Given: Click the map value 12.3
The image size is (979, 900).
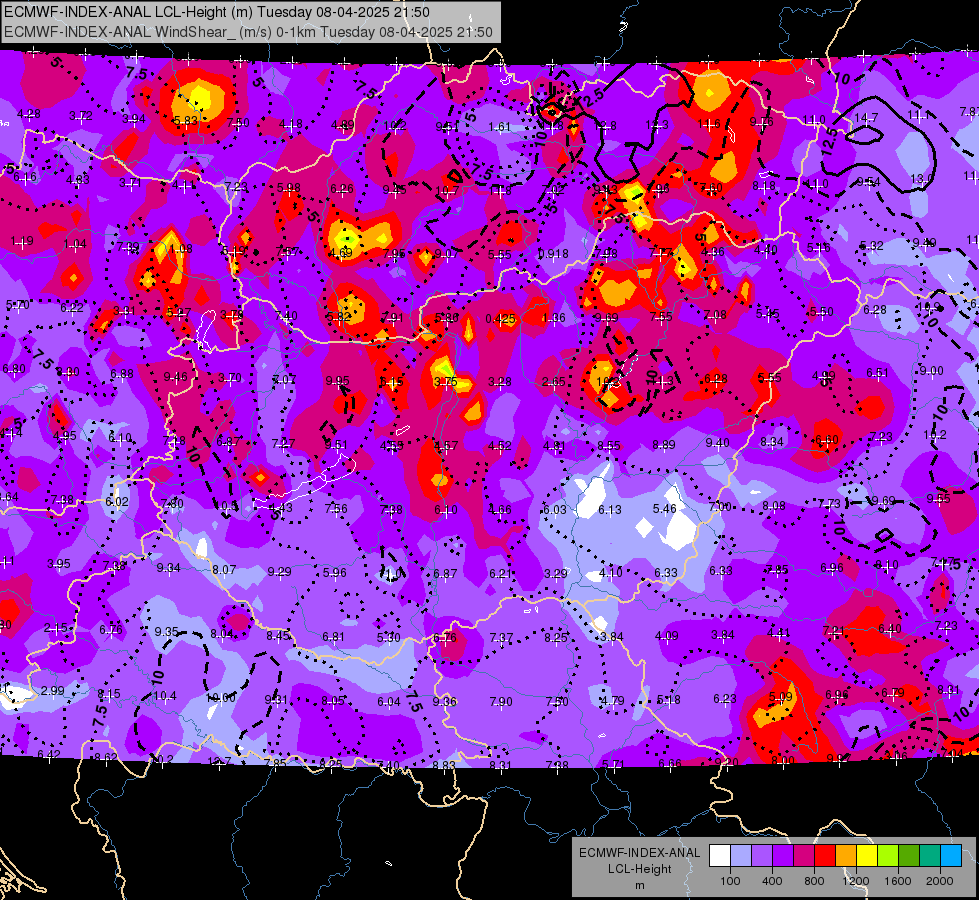Looking at the screenshot, I should [657, 125].
